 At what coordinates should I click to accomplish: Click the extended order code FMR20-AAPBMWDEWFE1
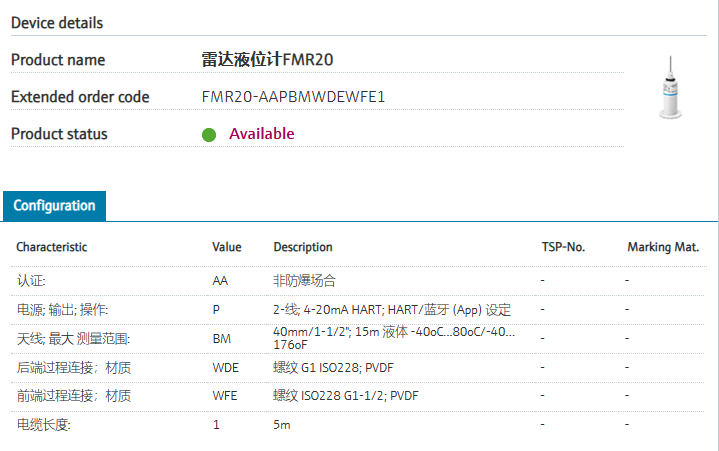coord(293,97)
